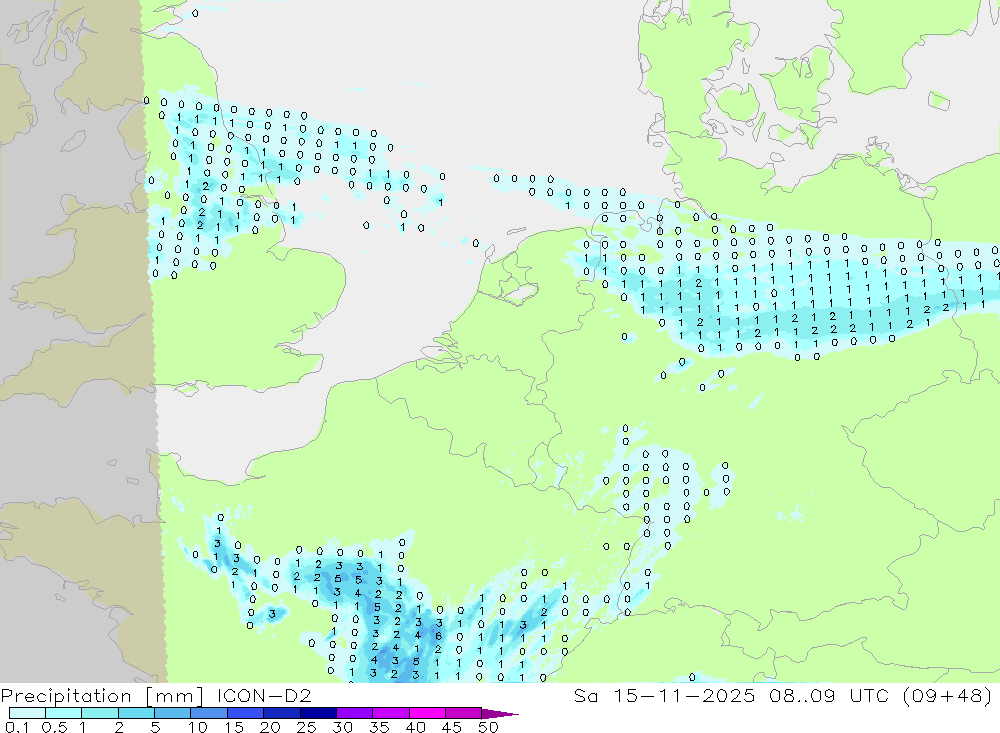Image resolution: width=1000 pixels, height=733 pixels.
Task: Click the "30" legend label
Action: pyautogui.click(x=342, y=727)
